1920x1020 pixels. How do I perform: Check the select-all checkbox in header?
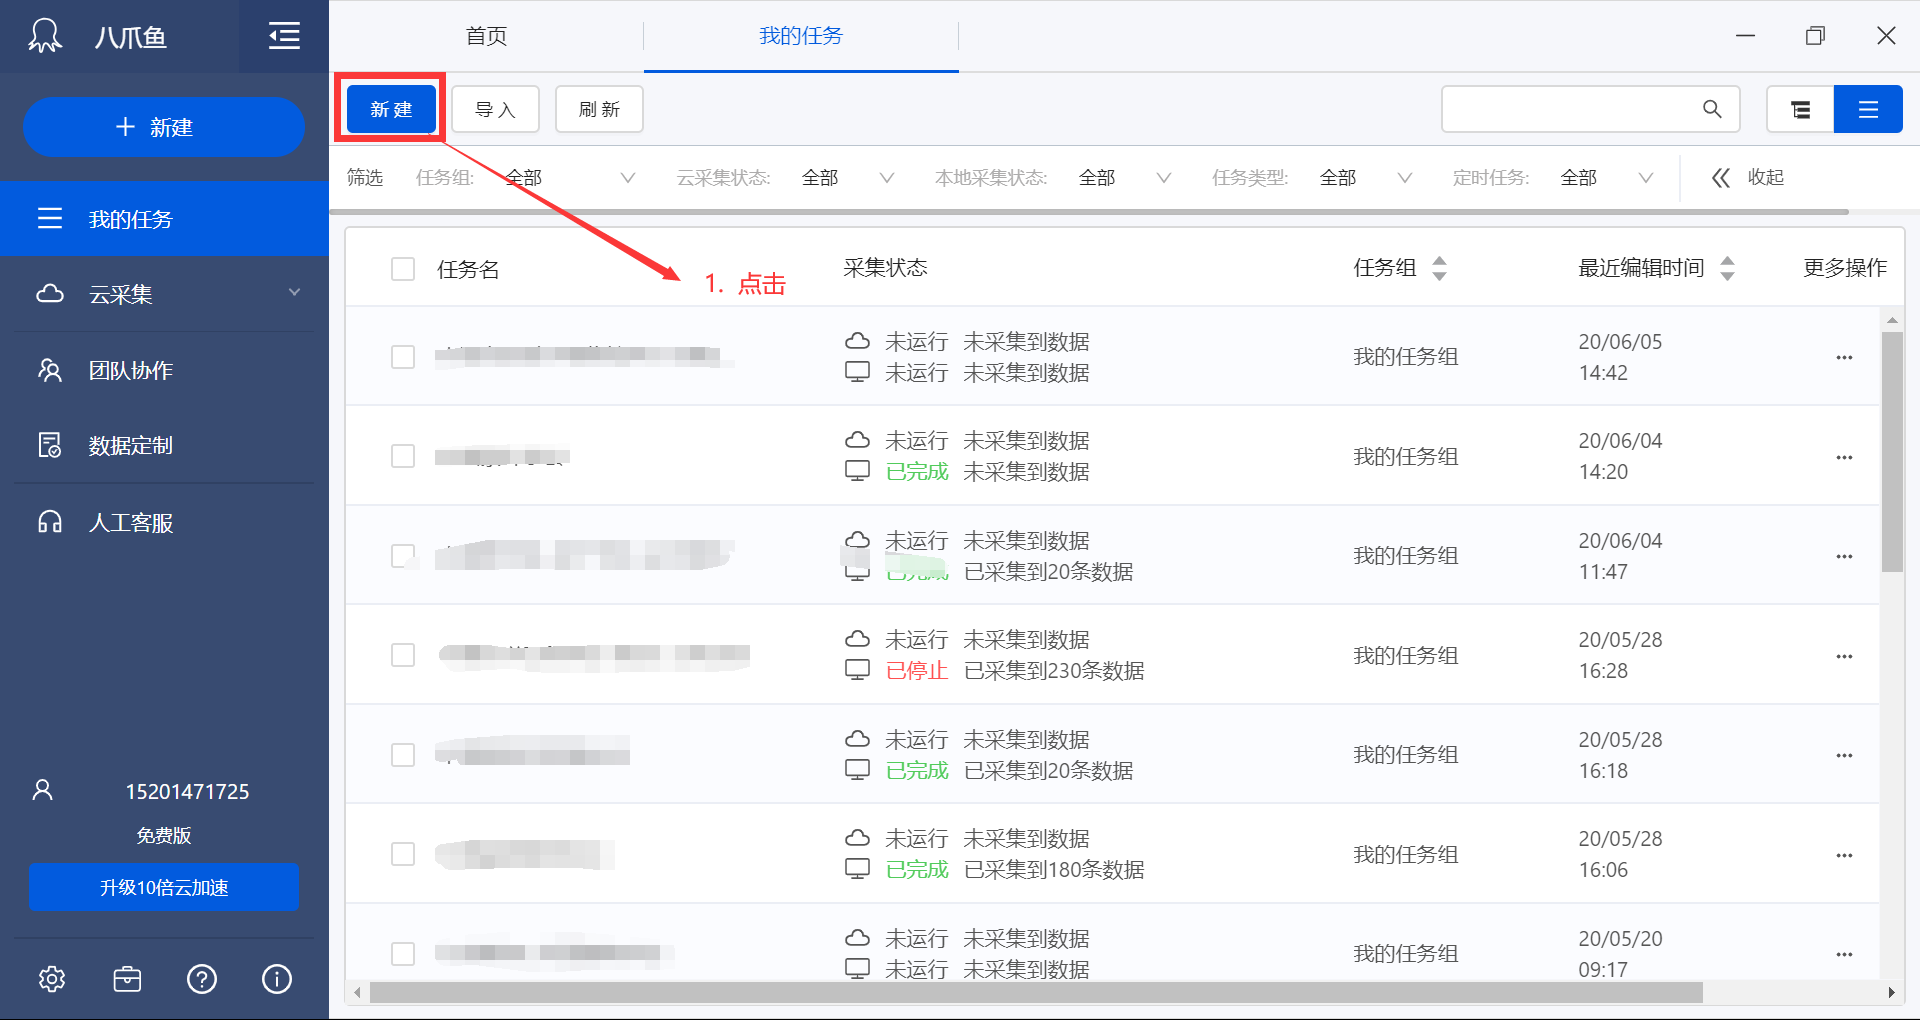point(403,268)
